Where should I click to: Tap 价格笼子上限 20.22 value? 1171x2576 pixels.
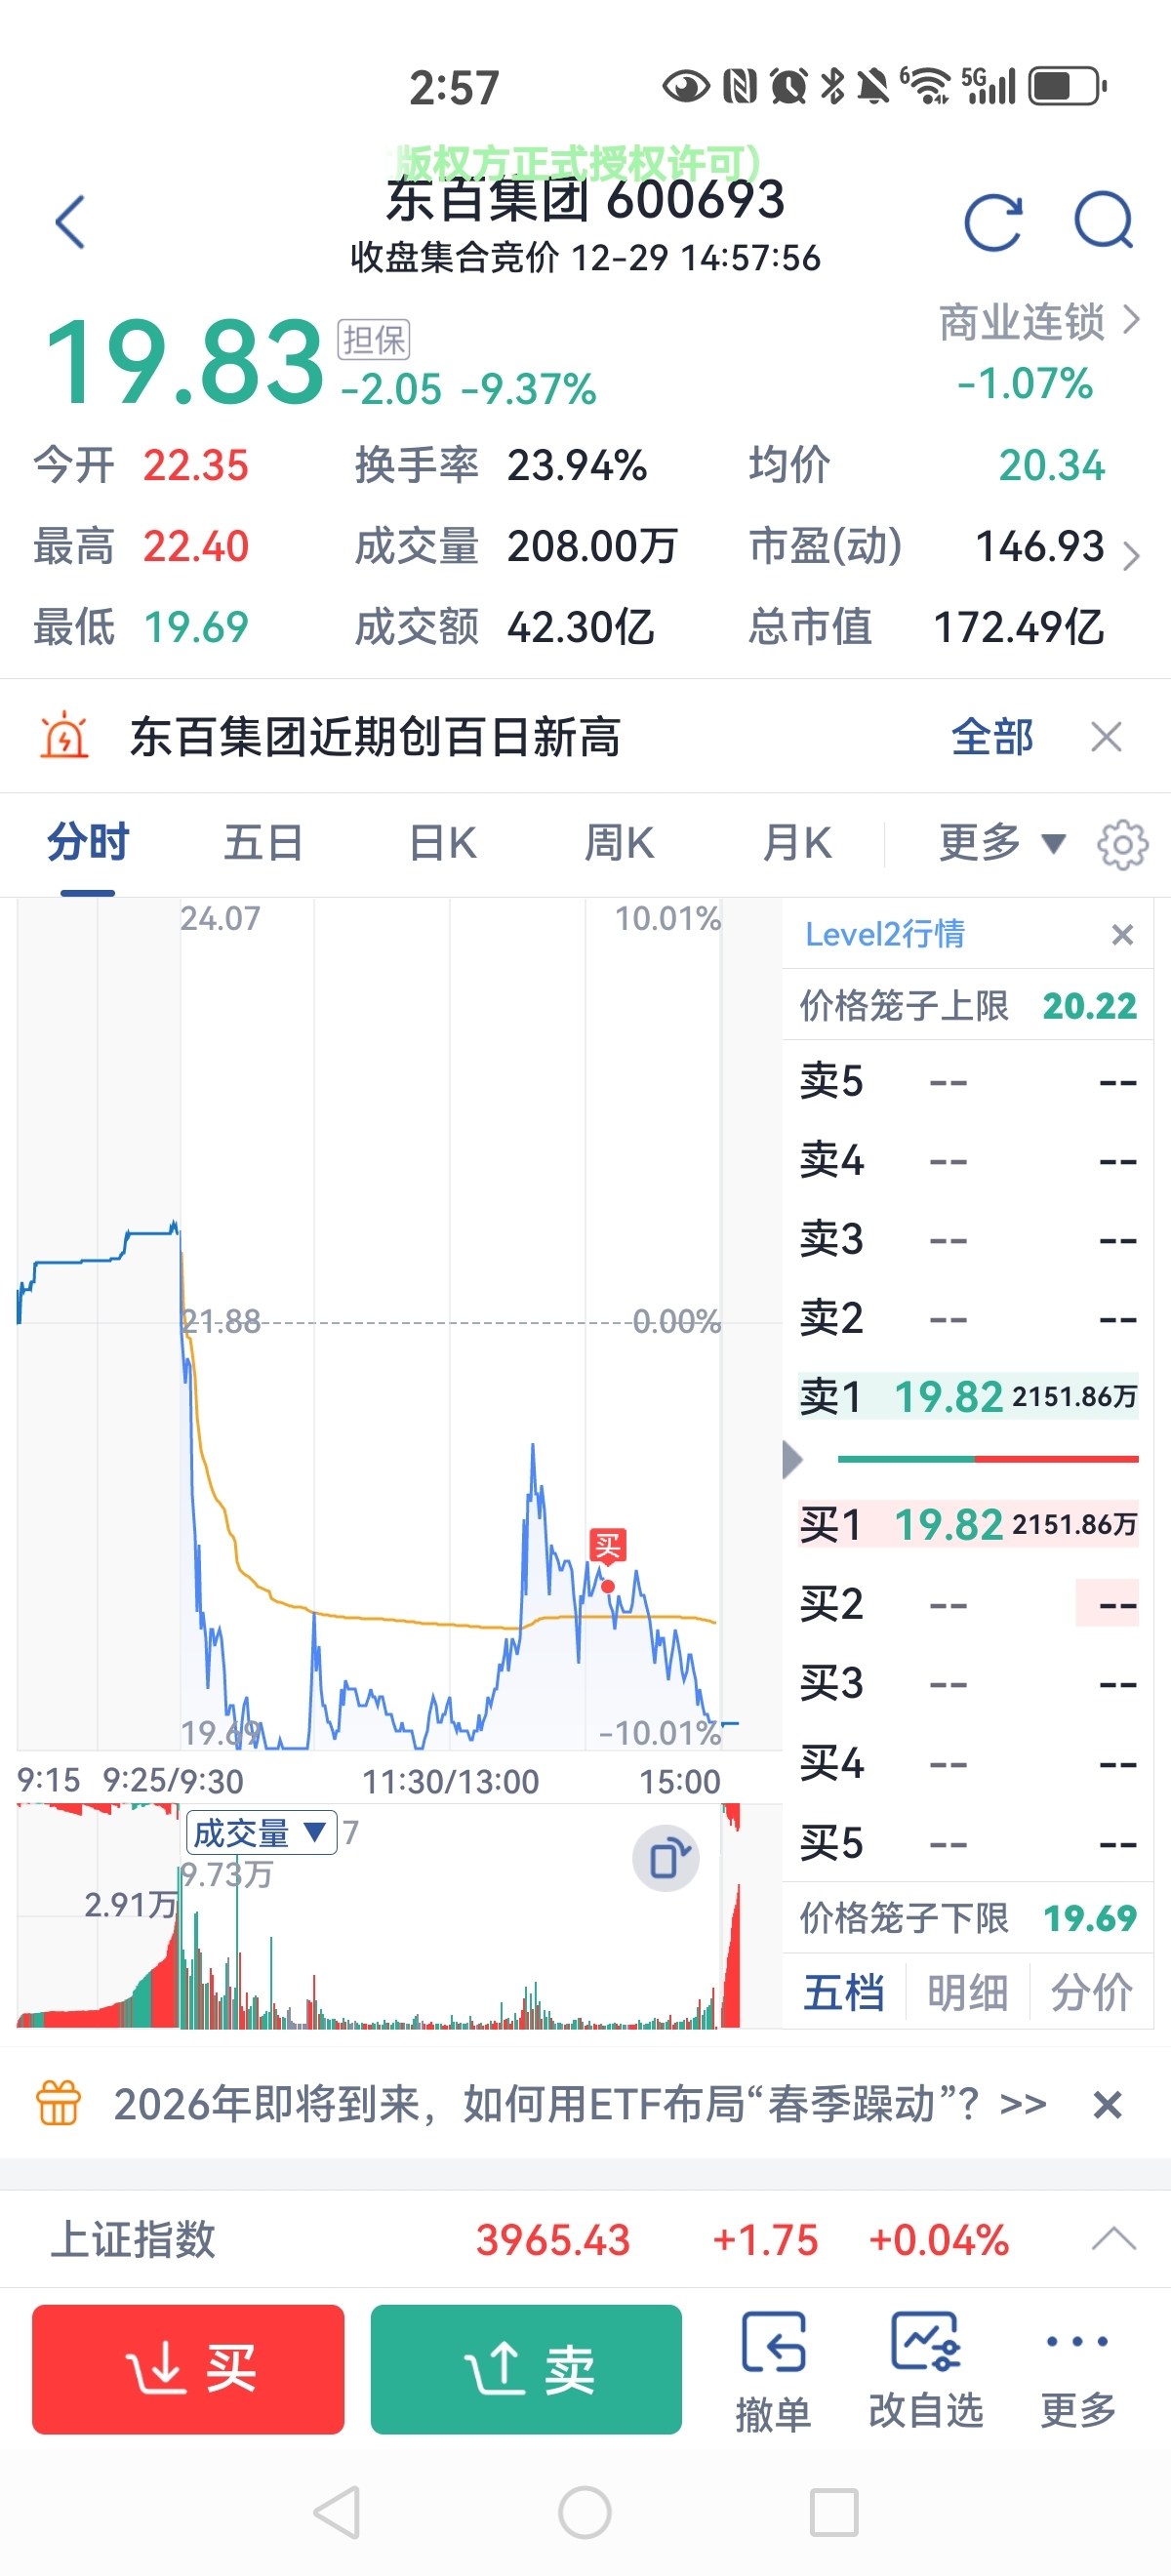(1090, 1005)
